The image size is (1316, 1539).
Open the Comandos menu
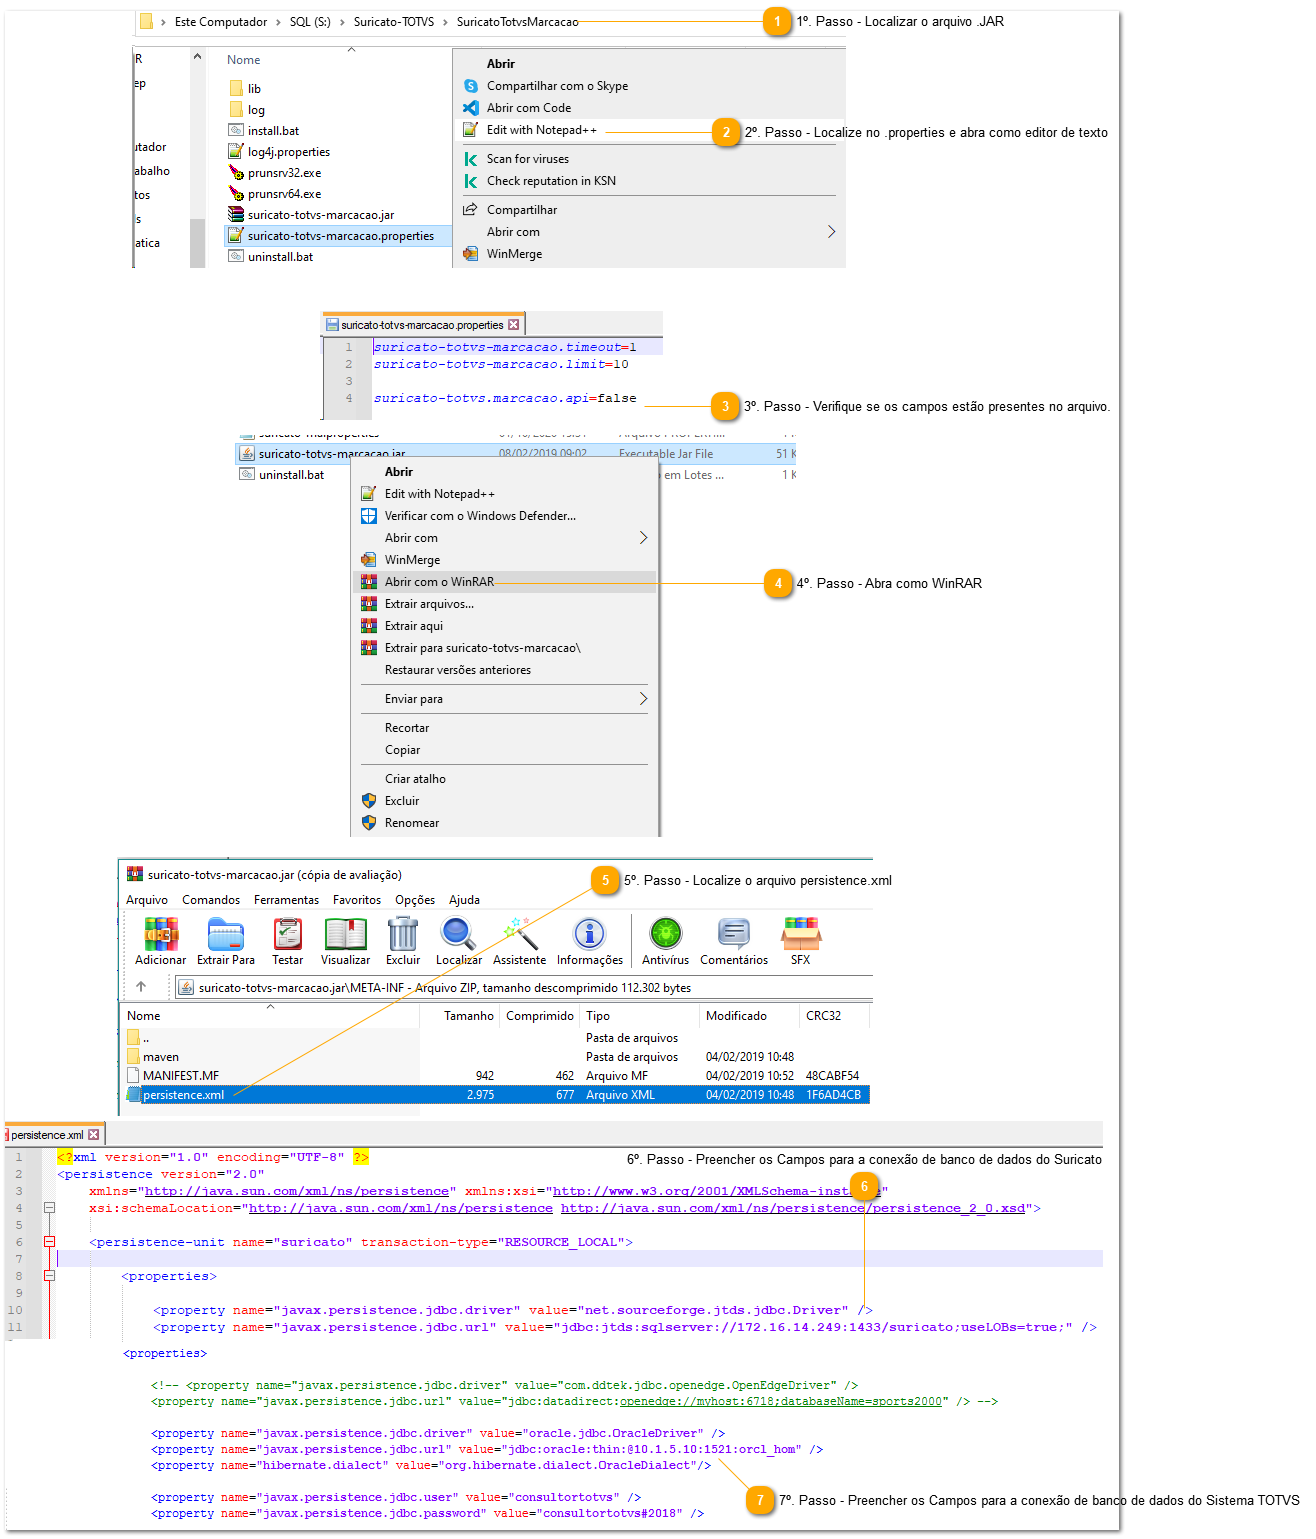tap(211, 900)
